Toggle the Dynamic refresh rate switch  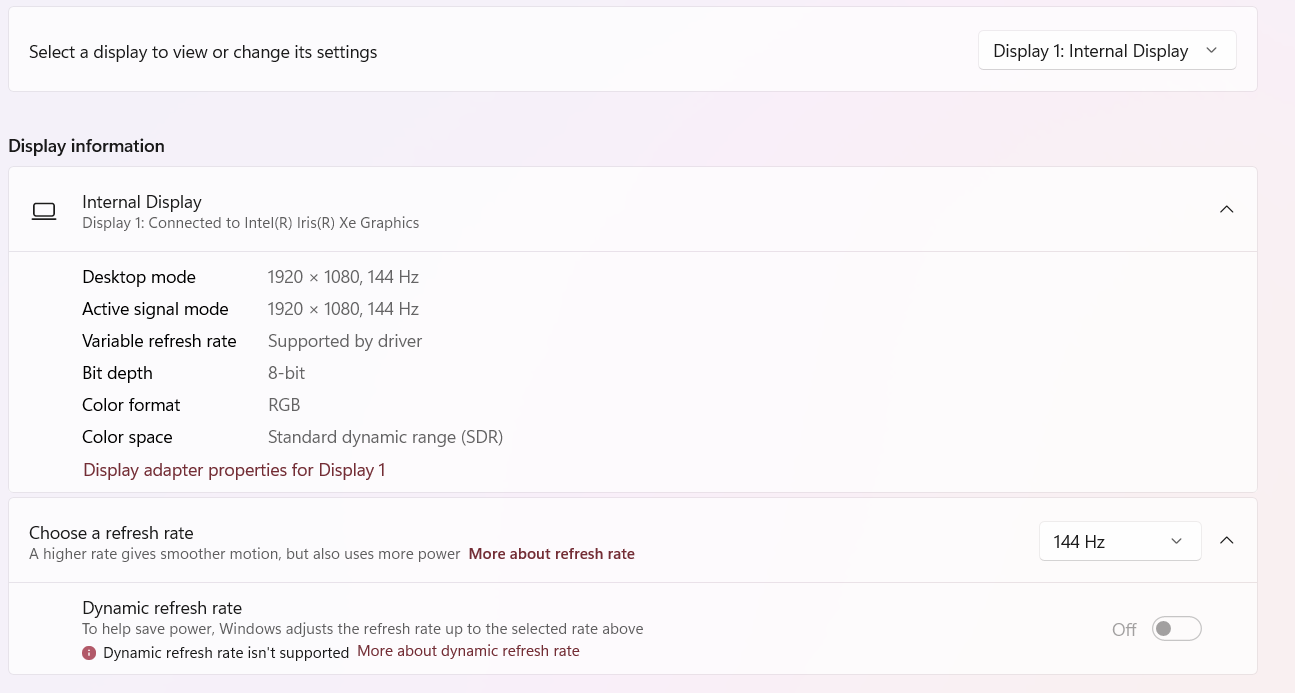(1176, 628)
